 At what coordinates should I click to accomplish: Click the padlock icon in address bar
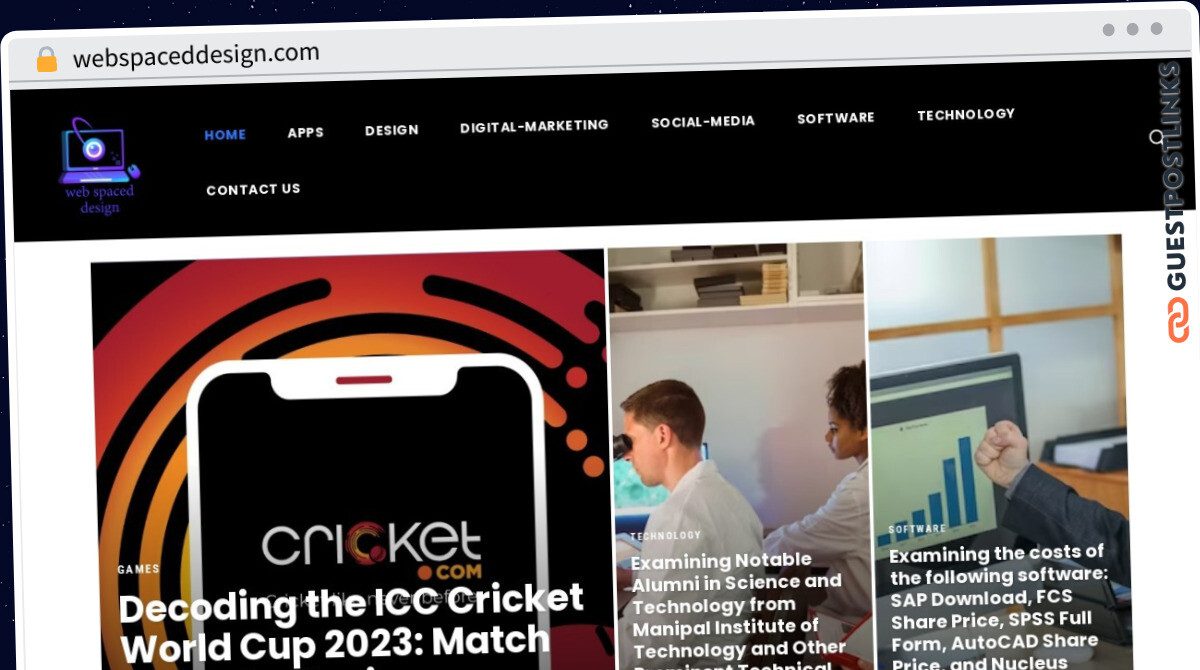[x=47, y=59]
